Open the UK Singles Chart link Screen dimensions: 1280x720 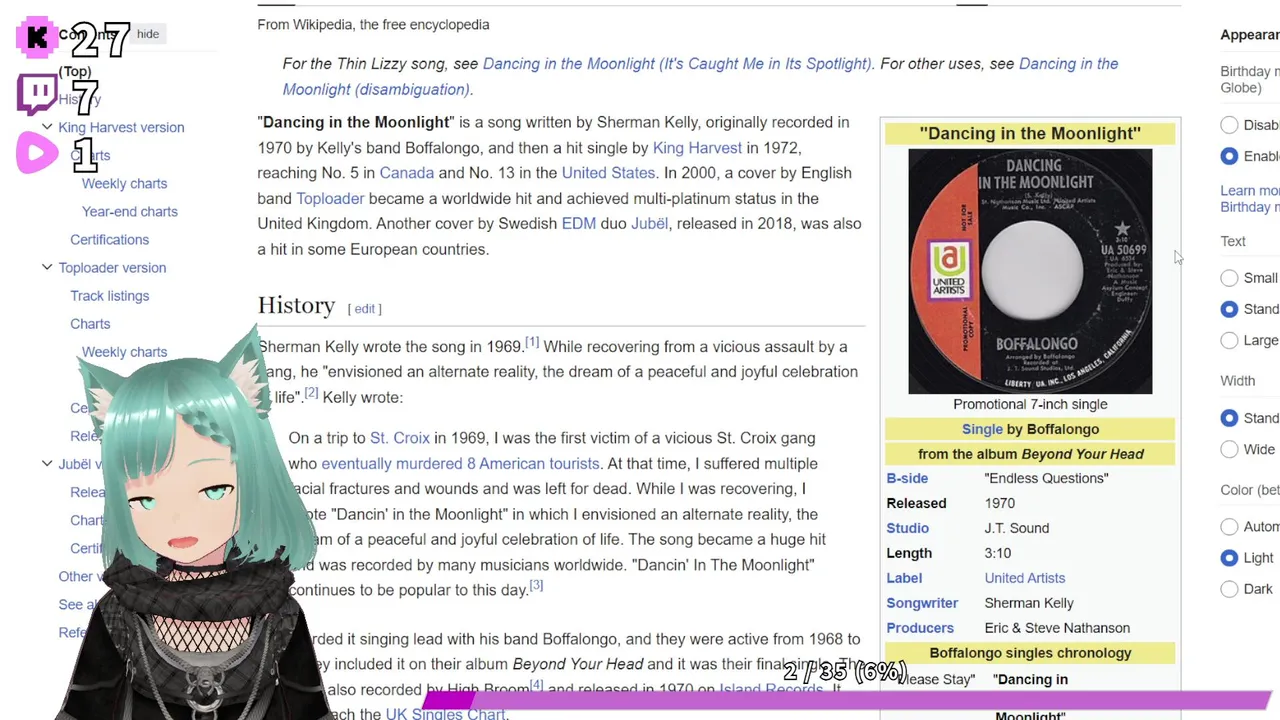pyautogui.click(x=445, y=713)
